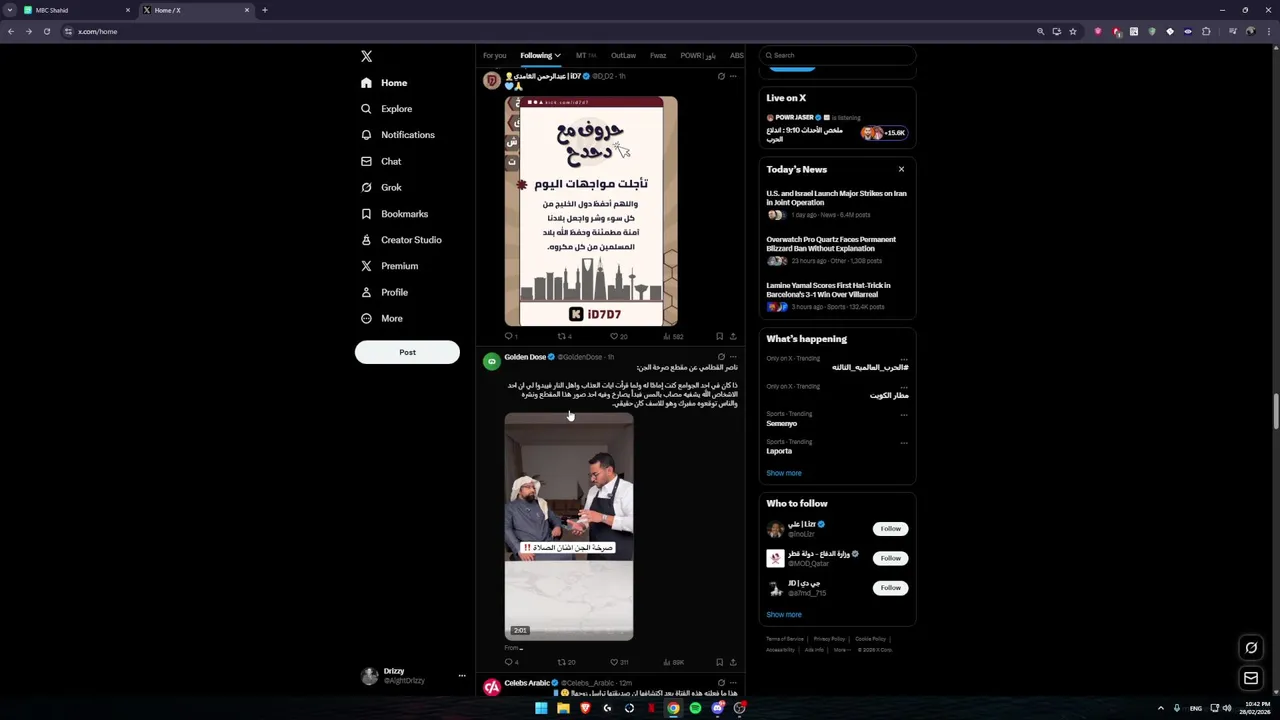Open more options on Celebs Arabic post
Screen dimensions: 1280x720
pyautogui.click(x=733, y=683)
